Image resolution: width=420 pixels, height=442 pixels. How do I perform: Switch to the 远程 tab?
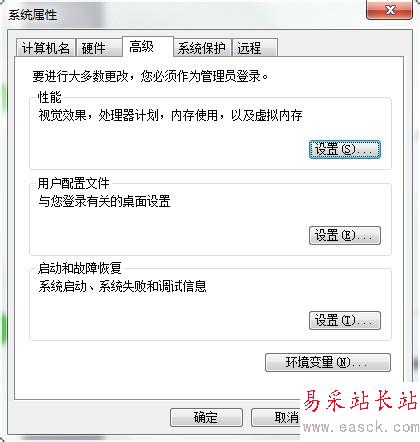(x=255, y=48)
